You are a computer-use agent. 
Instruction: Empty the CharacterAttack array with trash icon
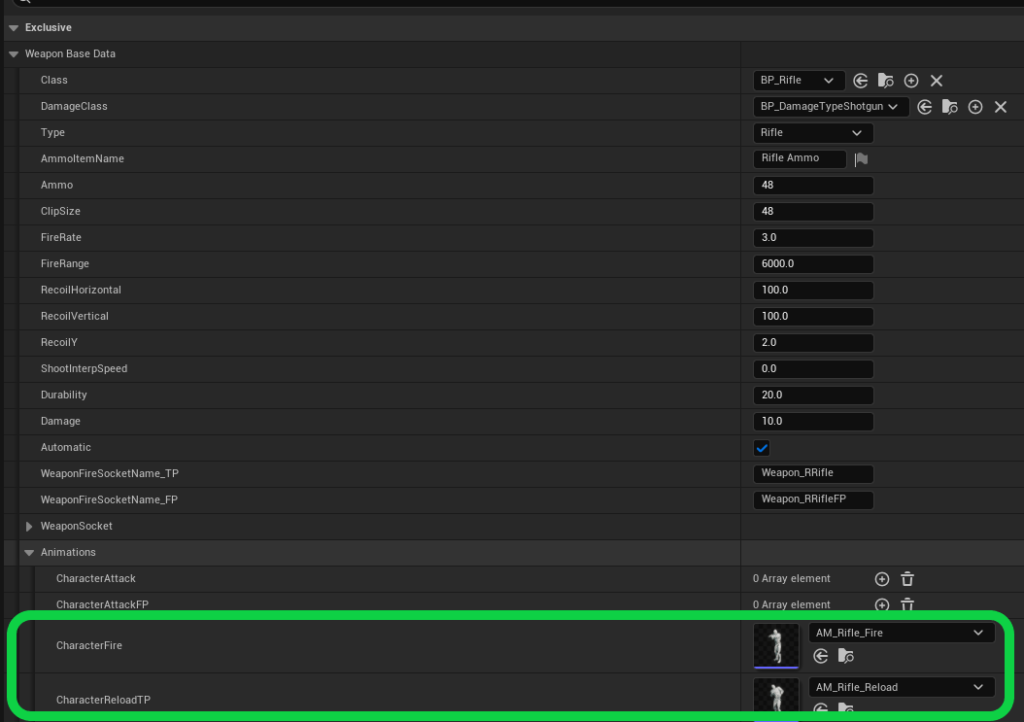coord(907,579)
